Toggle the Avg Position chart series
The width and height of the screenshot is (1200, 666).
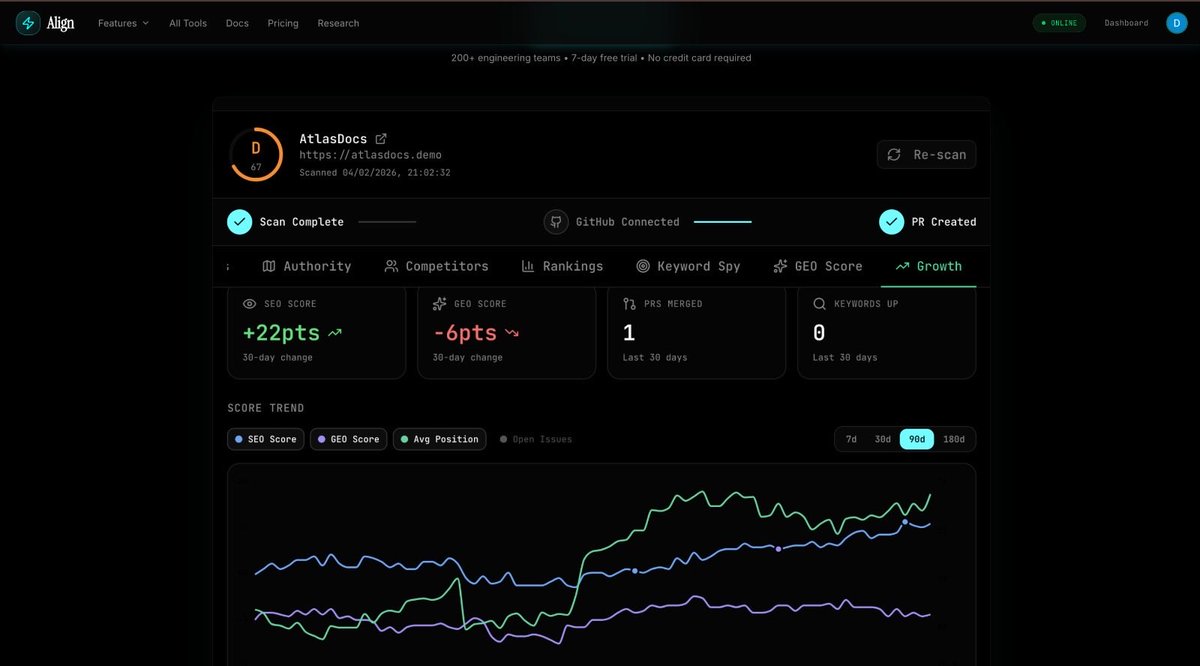440,439
